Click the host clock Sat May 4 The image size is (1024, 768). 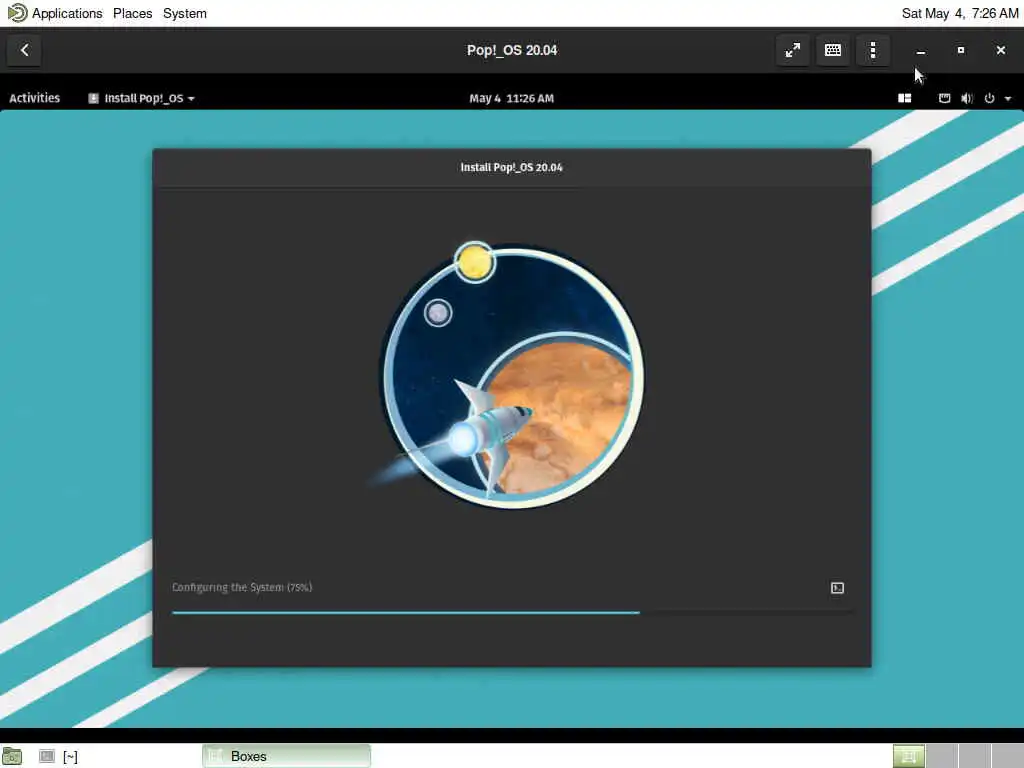(959, 13)
